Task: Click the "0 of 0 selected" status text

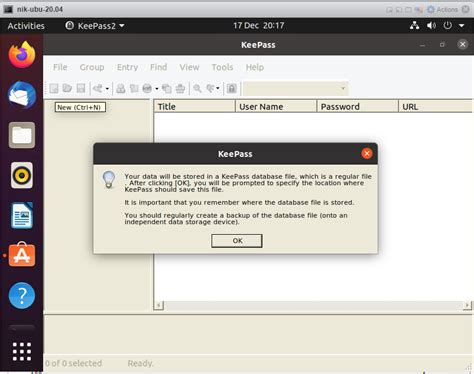Action: 73,363
